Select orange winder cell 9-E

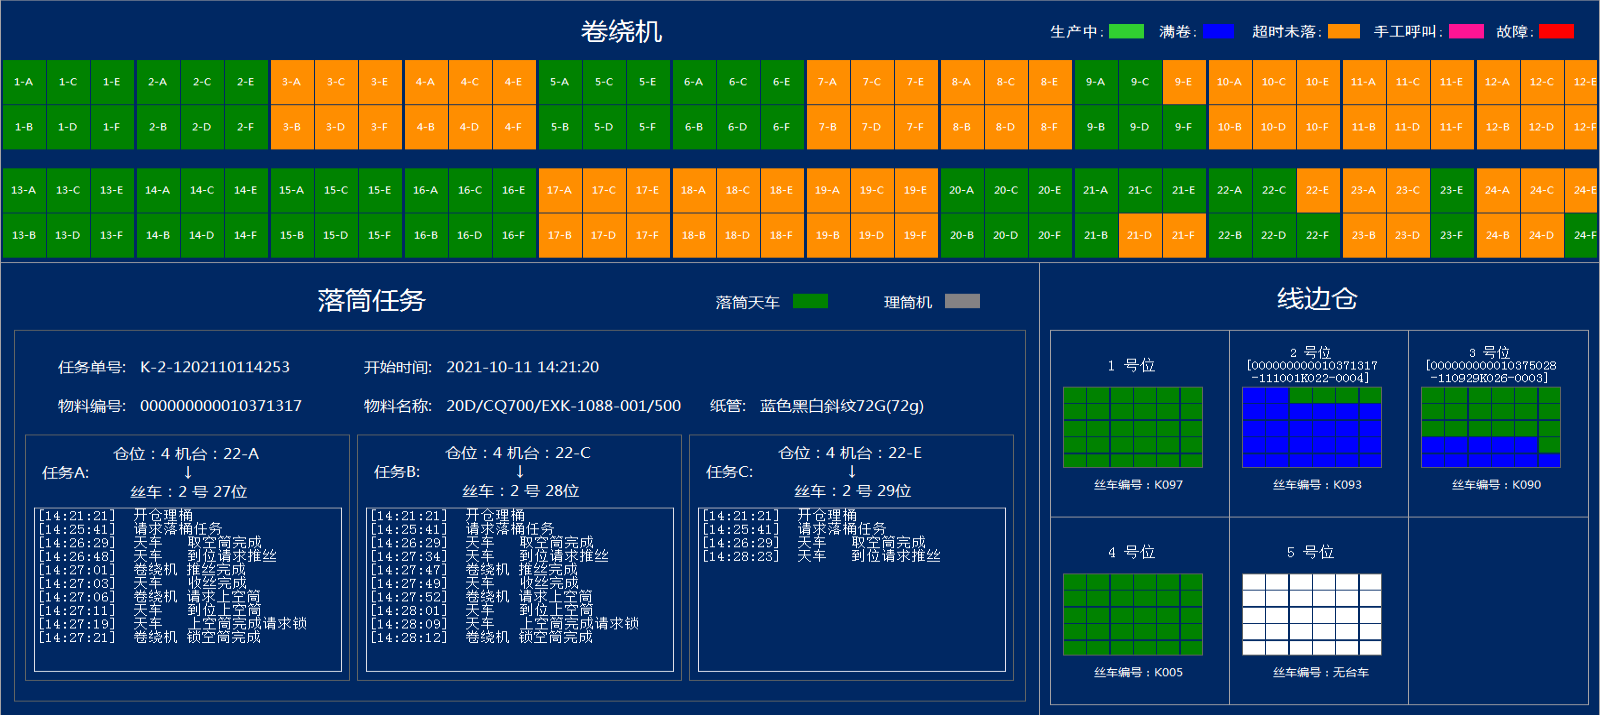pyautogui.click(x=1184, y=82)
